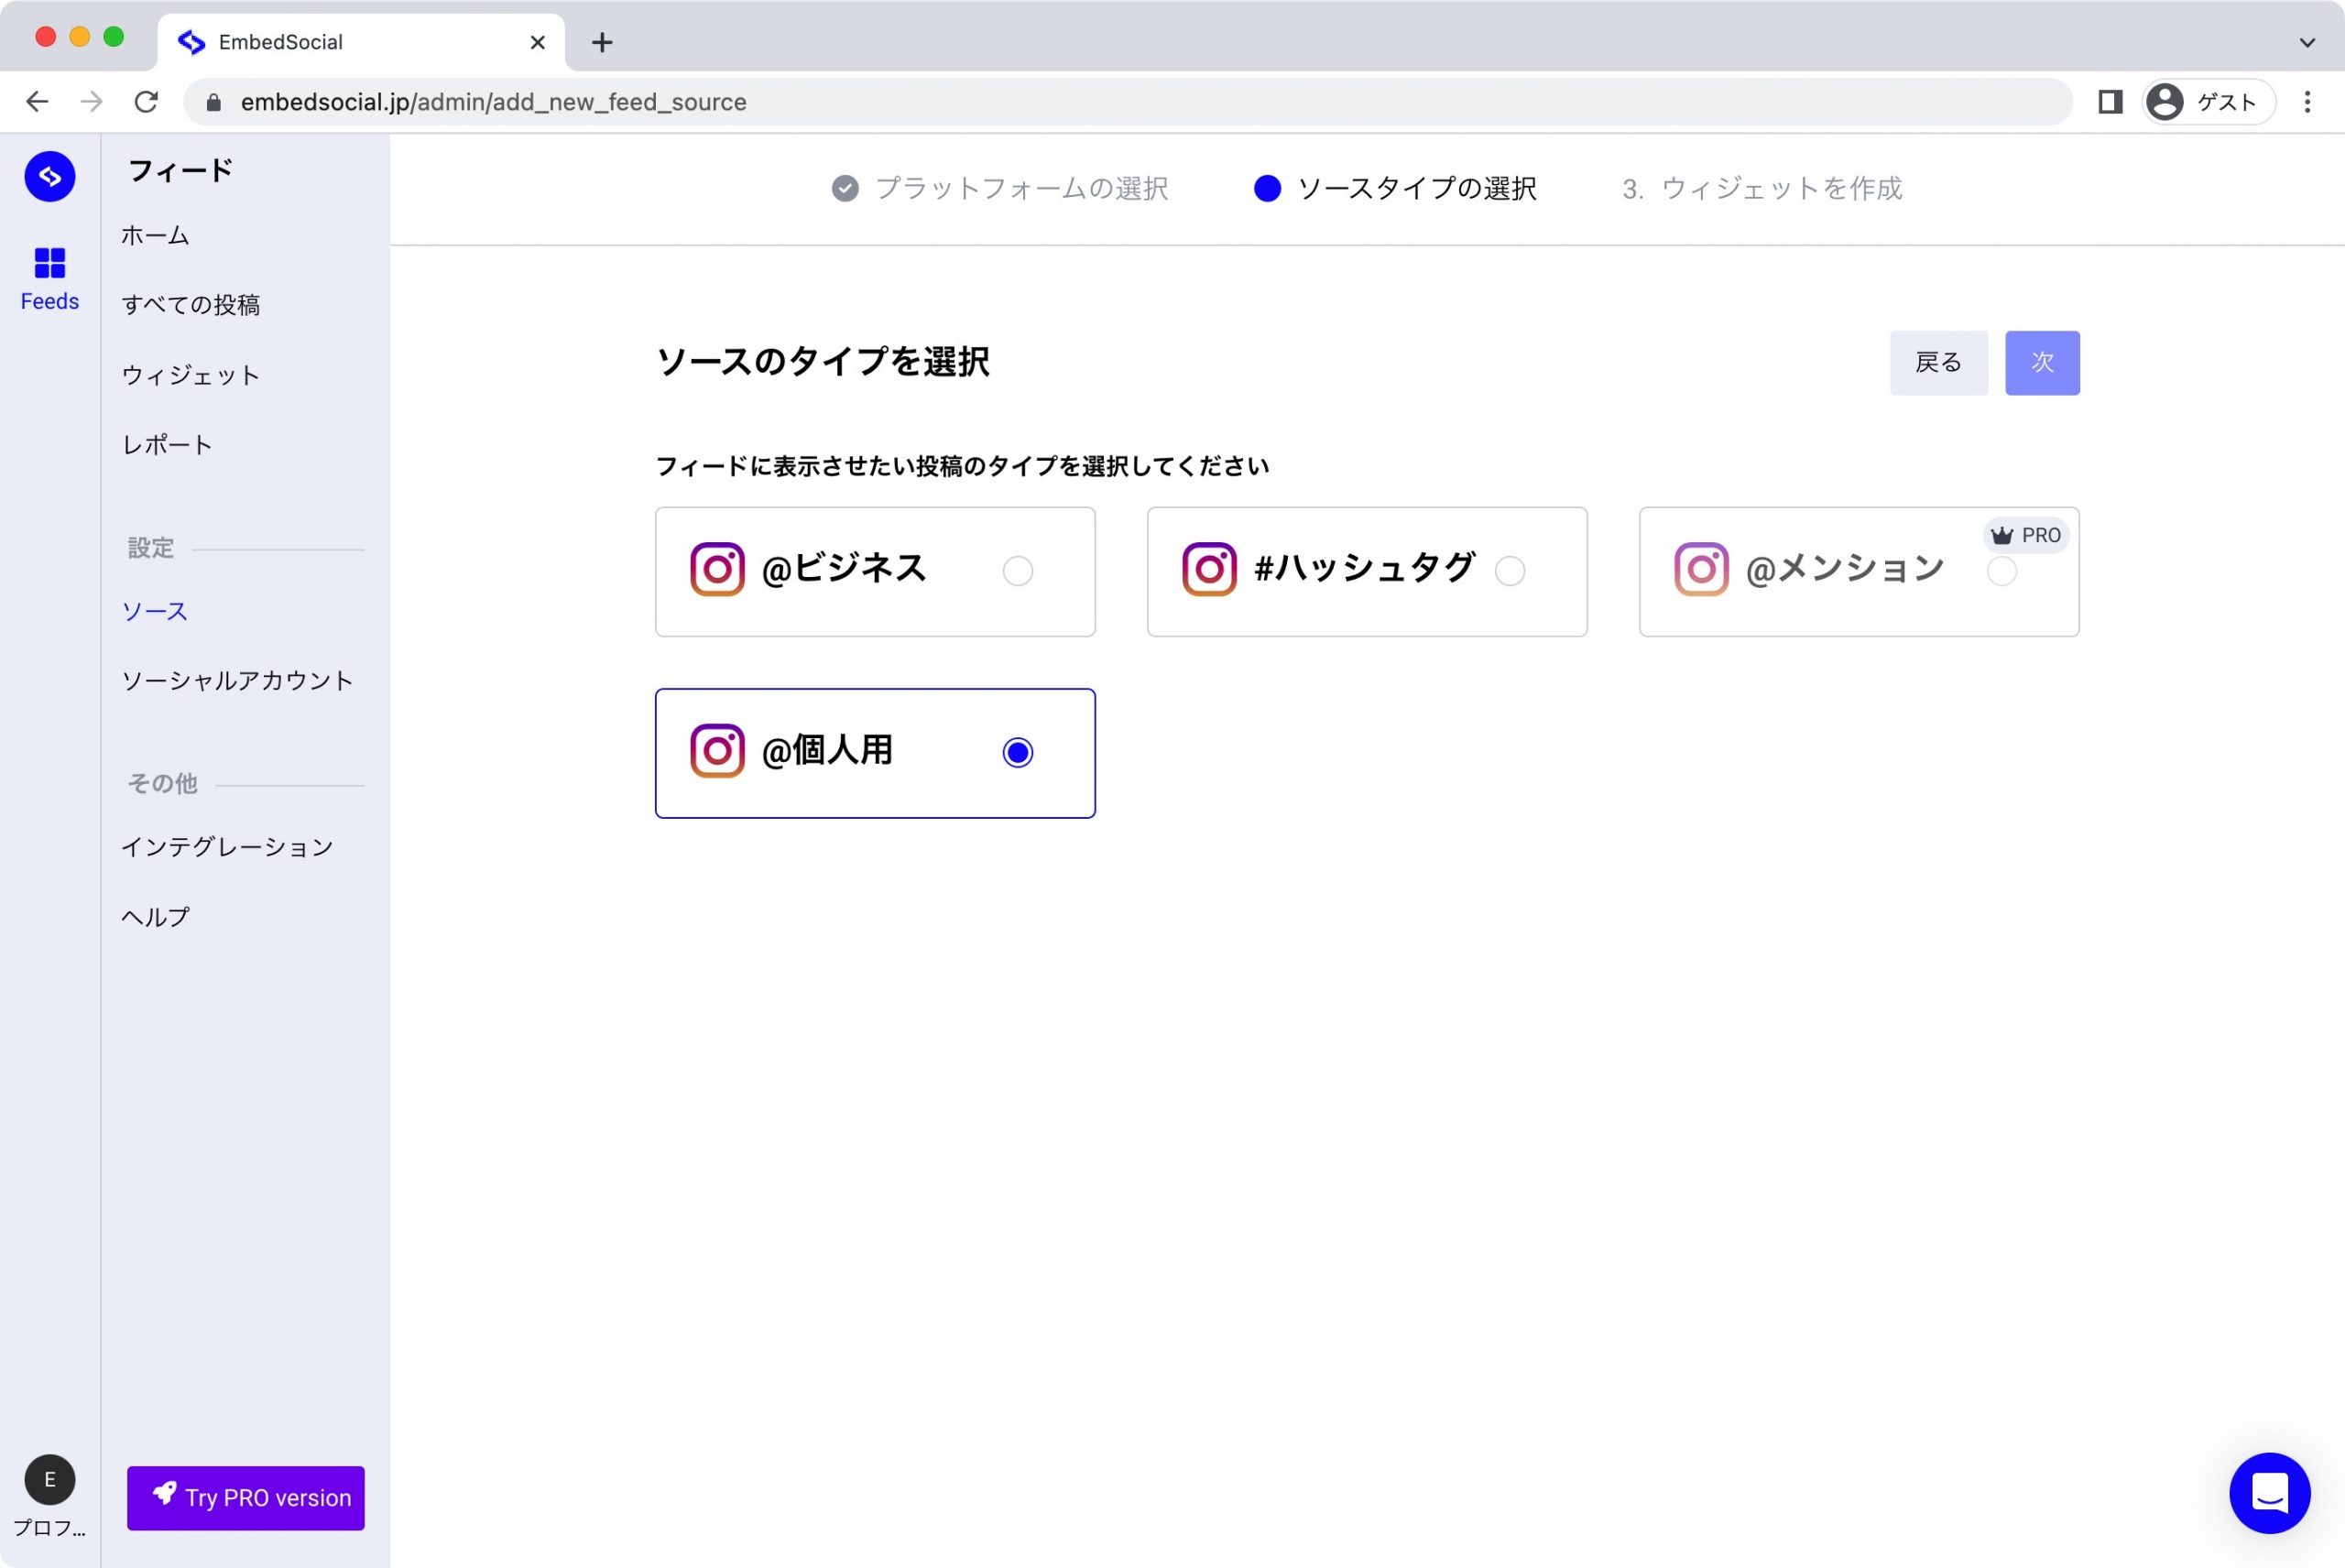Click the EmbedSocial logo in sidebar
The width and height of the screenshot is (2345, 1568).
50,177
